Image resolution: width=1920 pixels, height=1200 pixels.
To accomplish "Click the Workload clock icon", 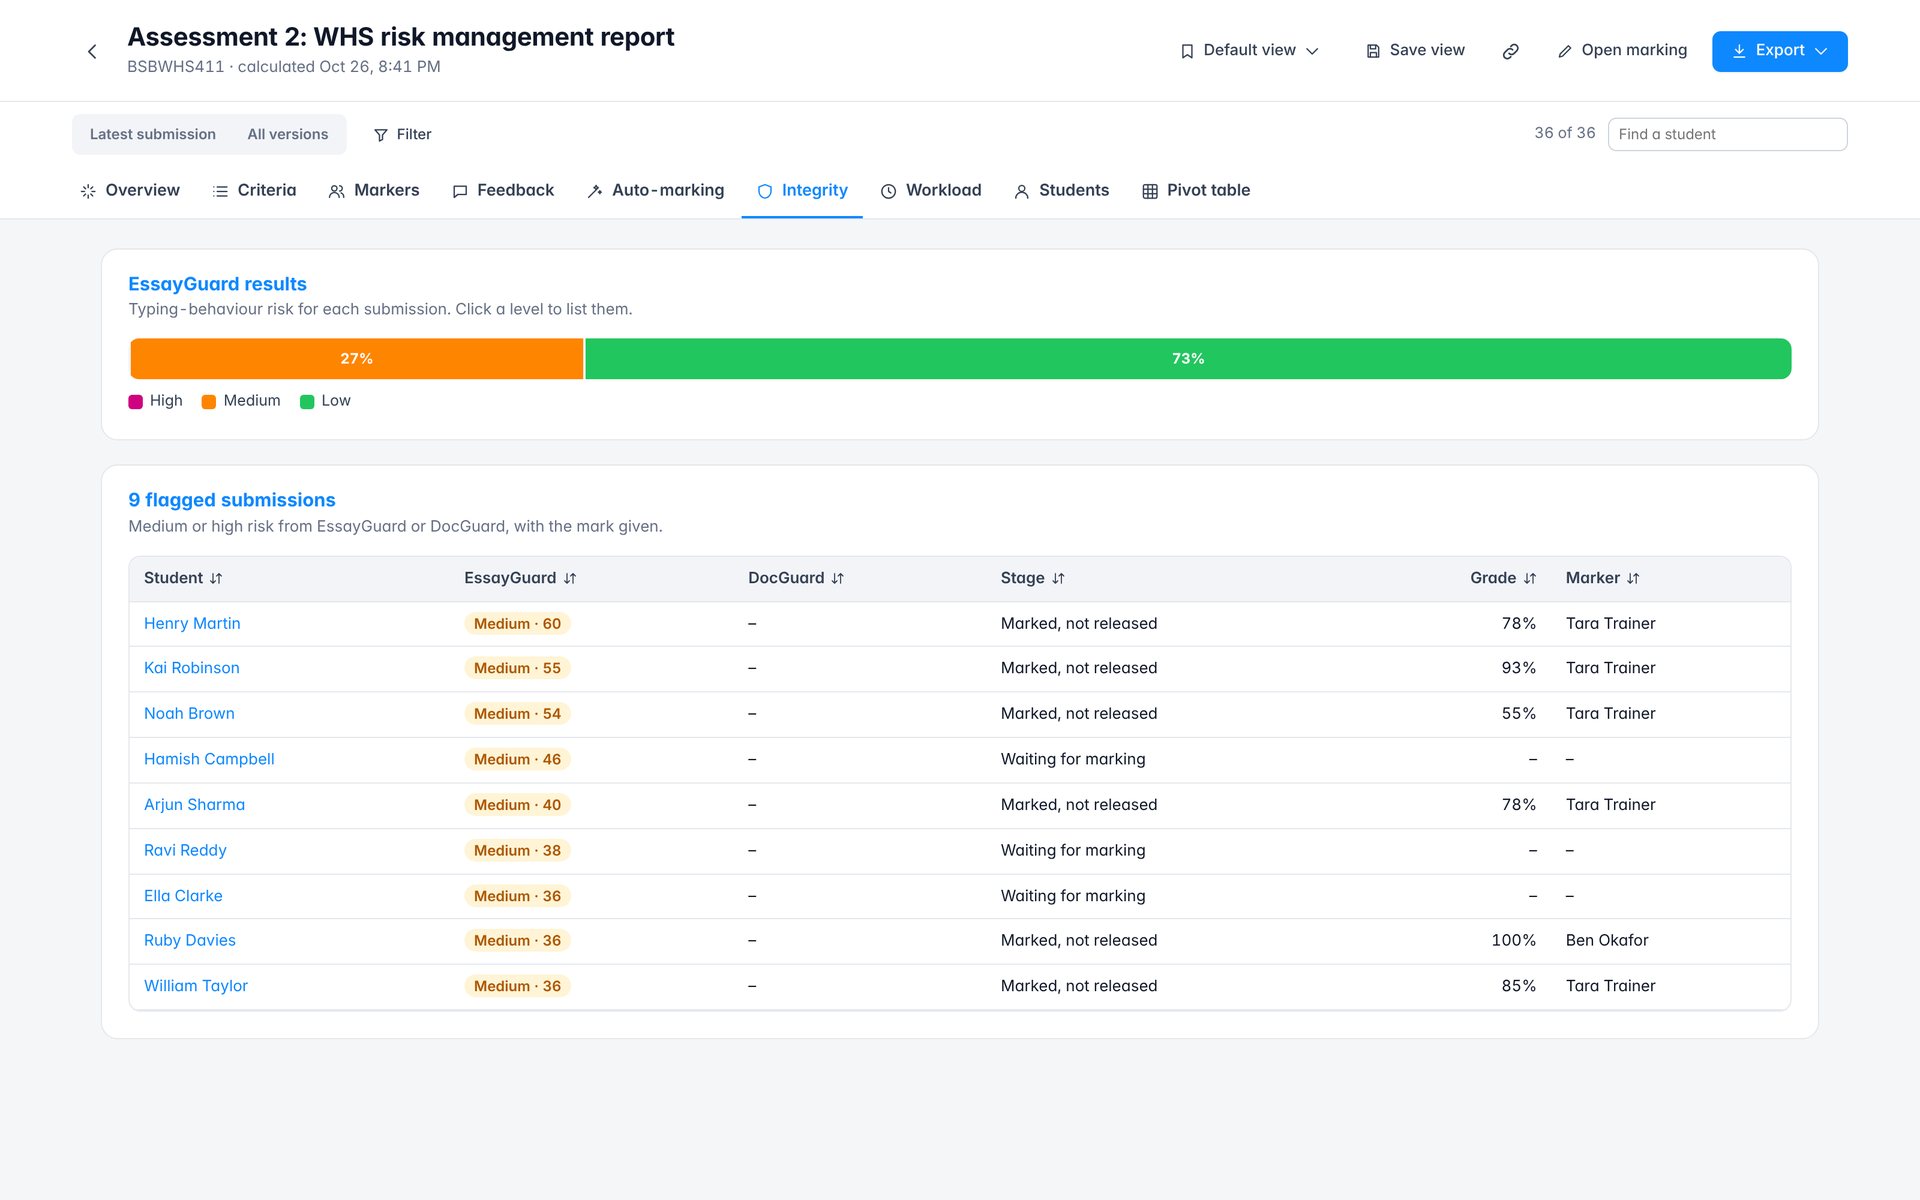I will point(888,191).
